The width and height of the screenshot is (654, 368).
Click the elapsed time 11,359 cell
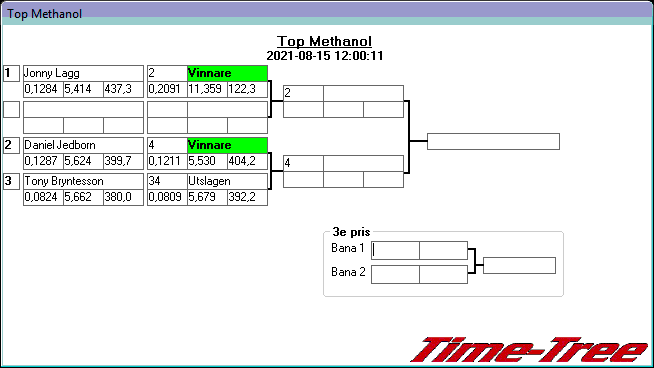coord(207,89)
